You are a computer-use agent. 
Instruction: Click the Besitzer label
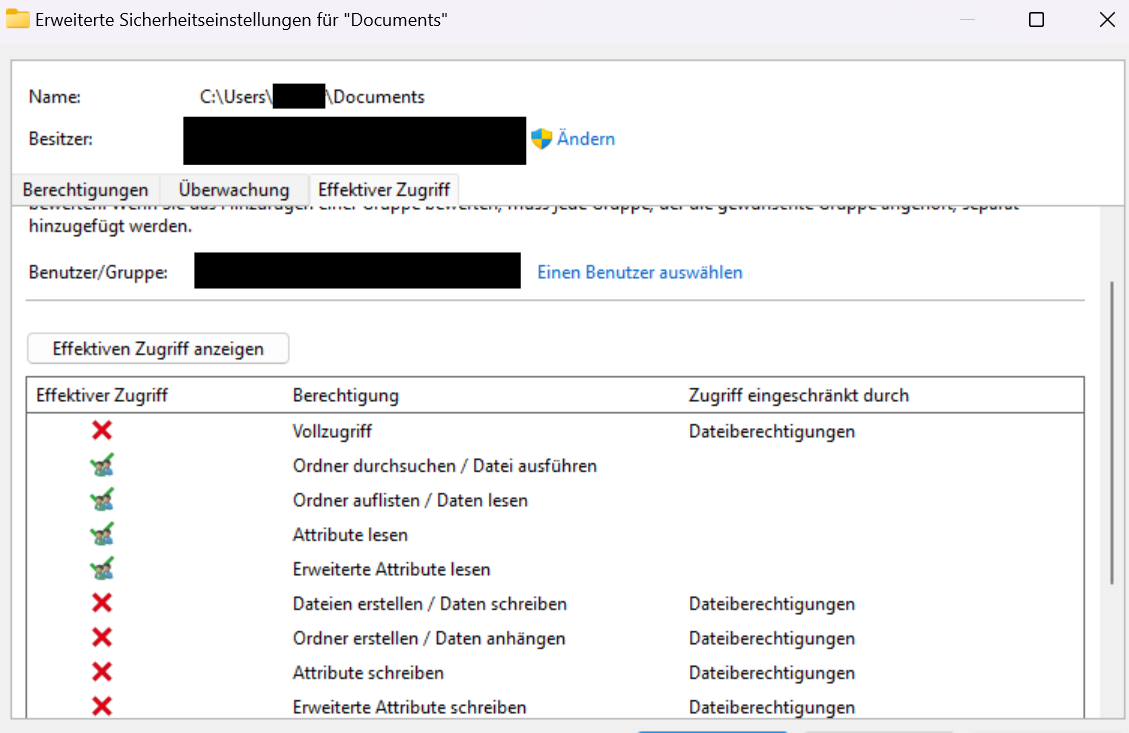60,139
